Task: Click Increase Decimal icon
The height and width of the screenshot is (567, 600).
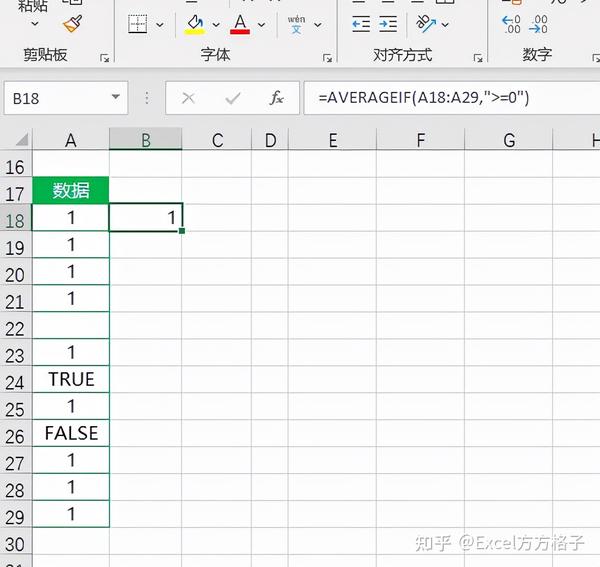Action: (x=511, y=24)
